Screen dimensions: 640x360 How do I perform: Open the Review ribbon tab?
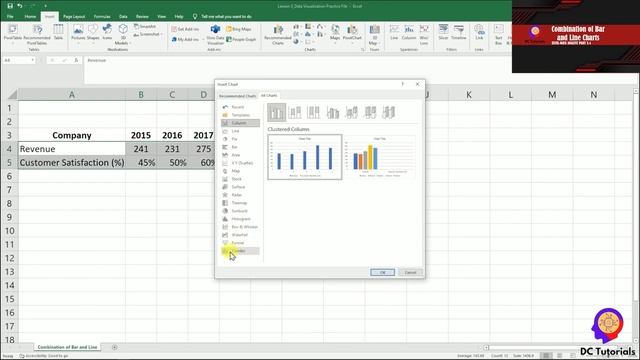point(142,16)
